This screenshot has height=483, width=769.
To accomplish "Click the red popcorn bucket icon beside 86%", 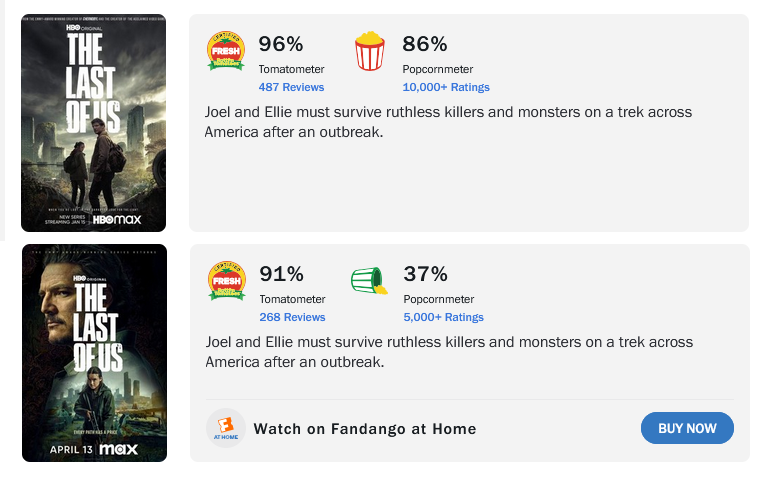I will pyautogui.click(x=370, y=51).
